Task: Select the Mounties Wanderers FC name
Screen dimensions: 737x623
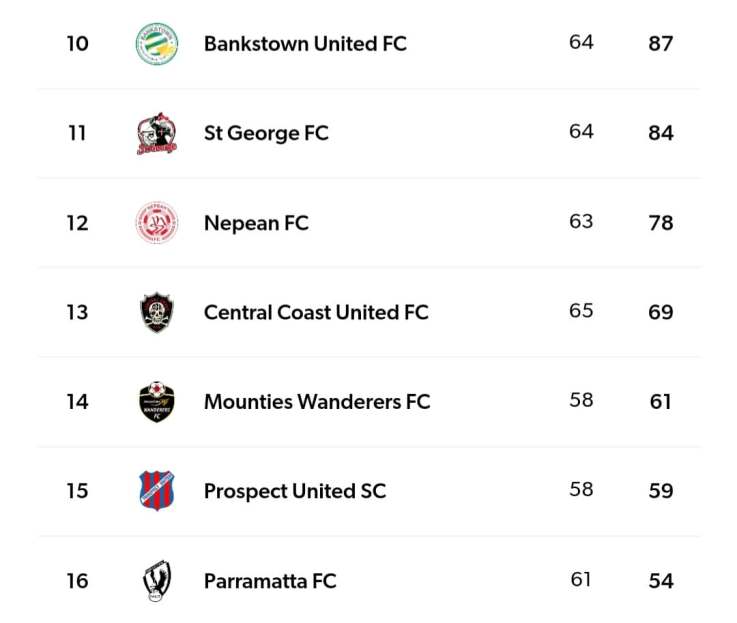Action: click(317, 402)
